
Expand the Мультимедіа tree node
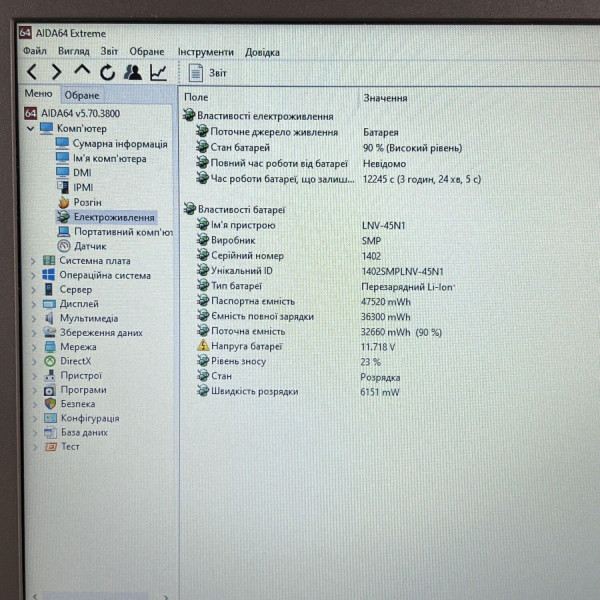pyautogui.click(x=34, y=319)
